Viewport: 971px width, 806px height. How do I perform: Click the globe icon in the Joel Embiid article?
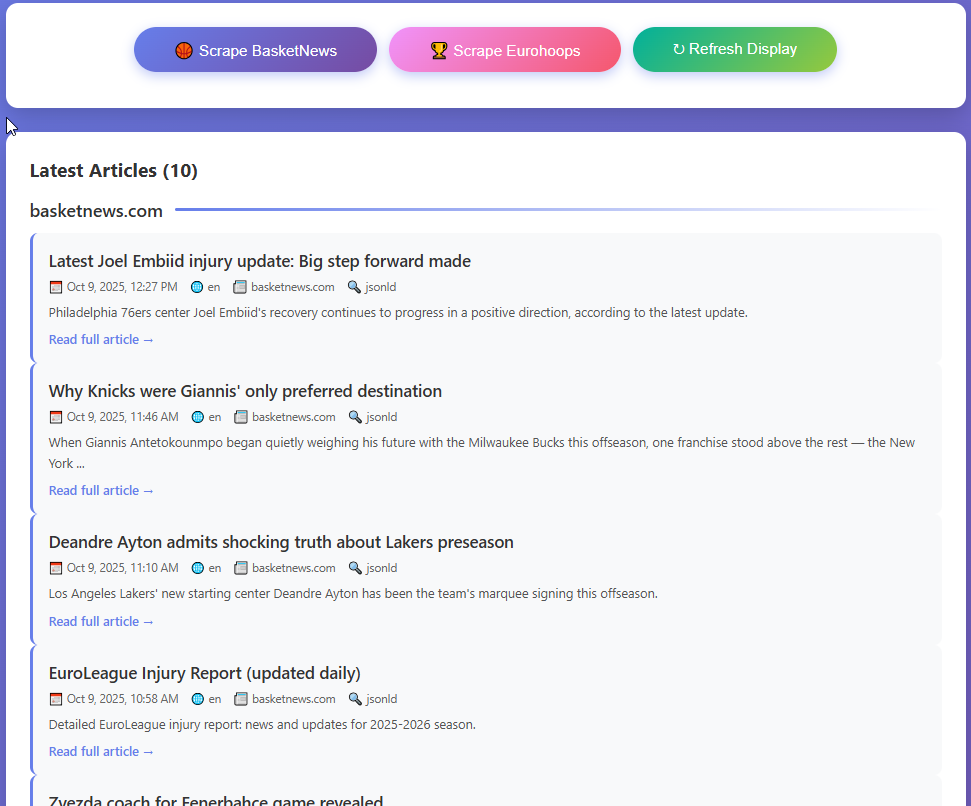pos(197,287)
